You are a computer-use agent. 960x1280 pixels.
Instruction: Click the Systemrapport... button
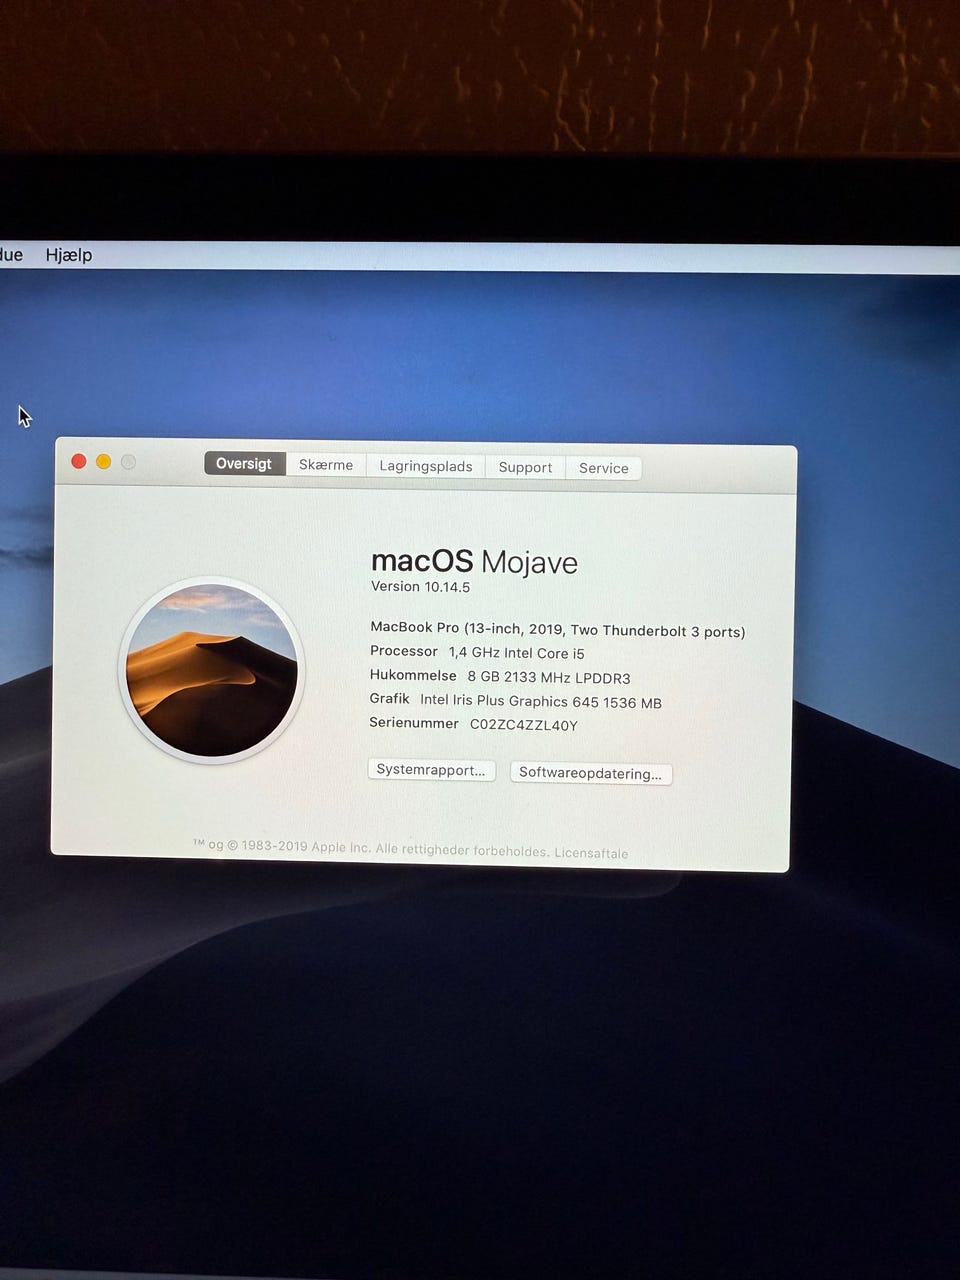click(431, 770)
